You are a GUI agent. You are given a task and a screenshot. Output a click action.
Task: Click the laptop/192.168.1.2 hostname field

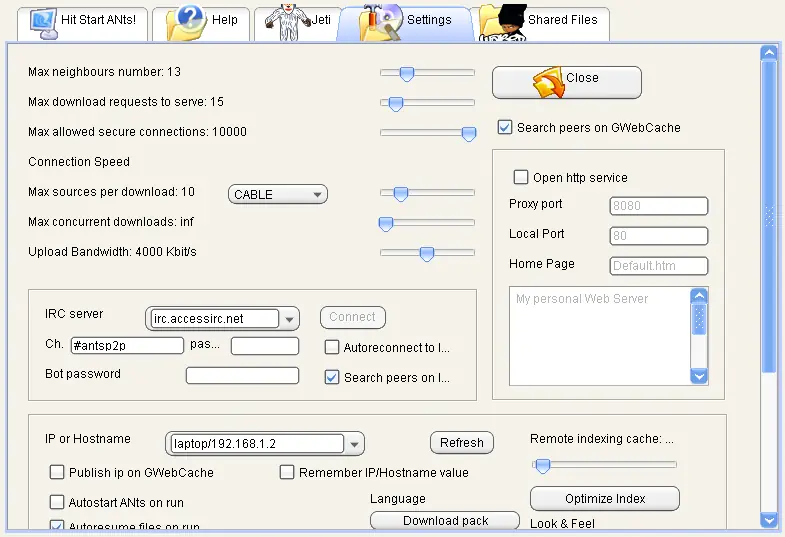[257, 443]
